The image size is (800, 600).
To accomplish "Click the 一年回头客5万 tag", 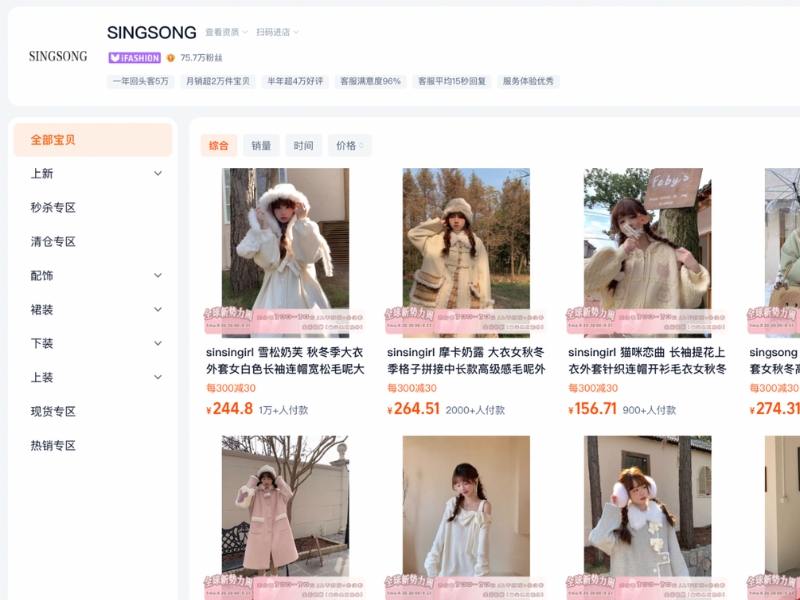I will pos(140,82).
